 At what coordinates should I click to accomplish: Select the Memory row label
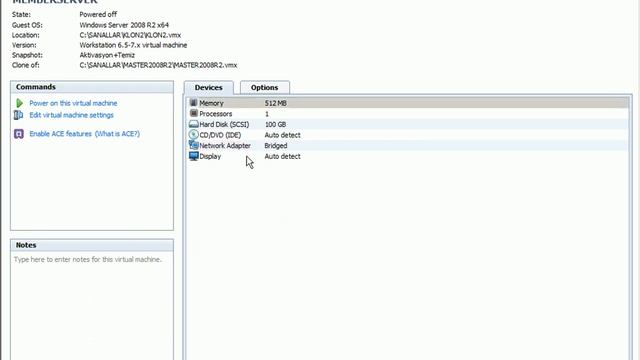coord(211,103)
